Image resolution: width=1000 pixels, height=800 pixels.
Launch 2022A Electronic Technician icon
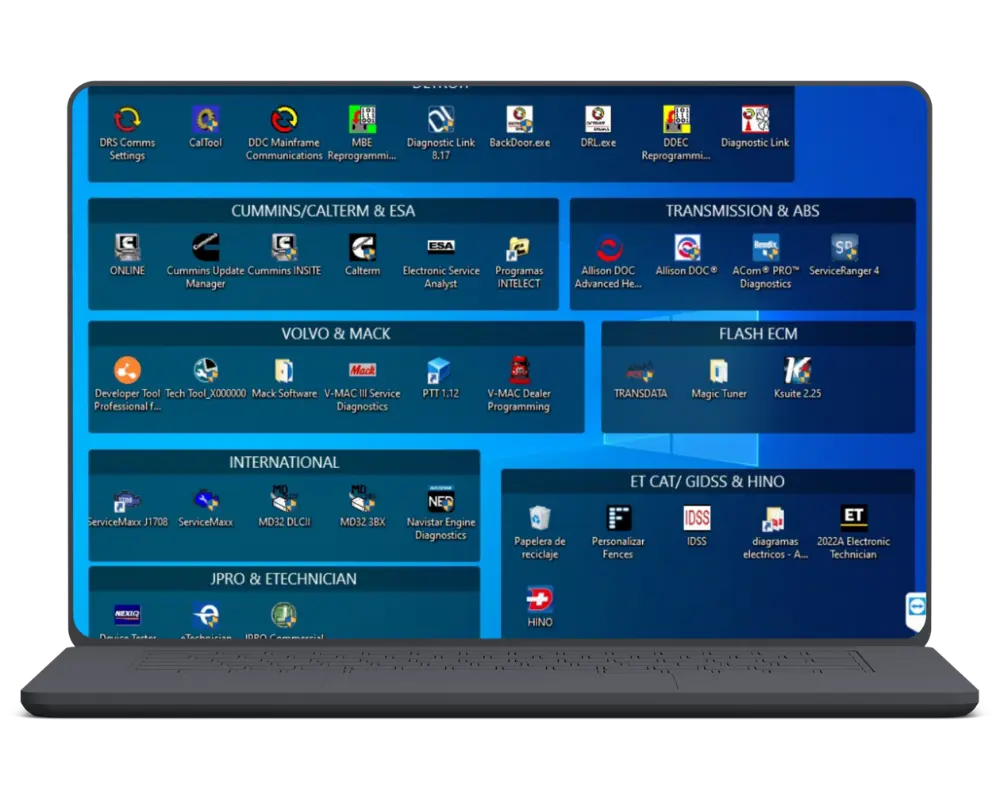853,518
